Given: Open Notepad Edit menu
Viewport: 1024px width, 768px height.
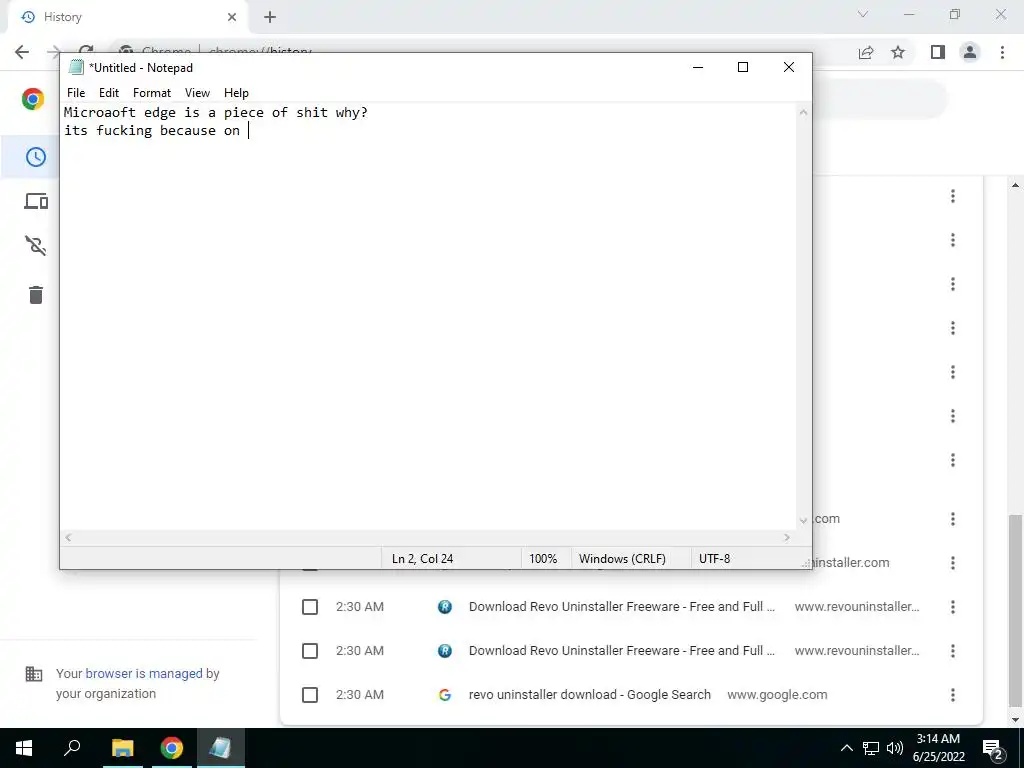Looking at the screenshot, I should tap(108, 93).
